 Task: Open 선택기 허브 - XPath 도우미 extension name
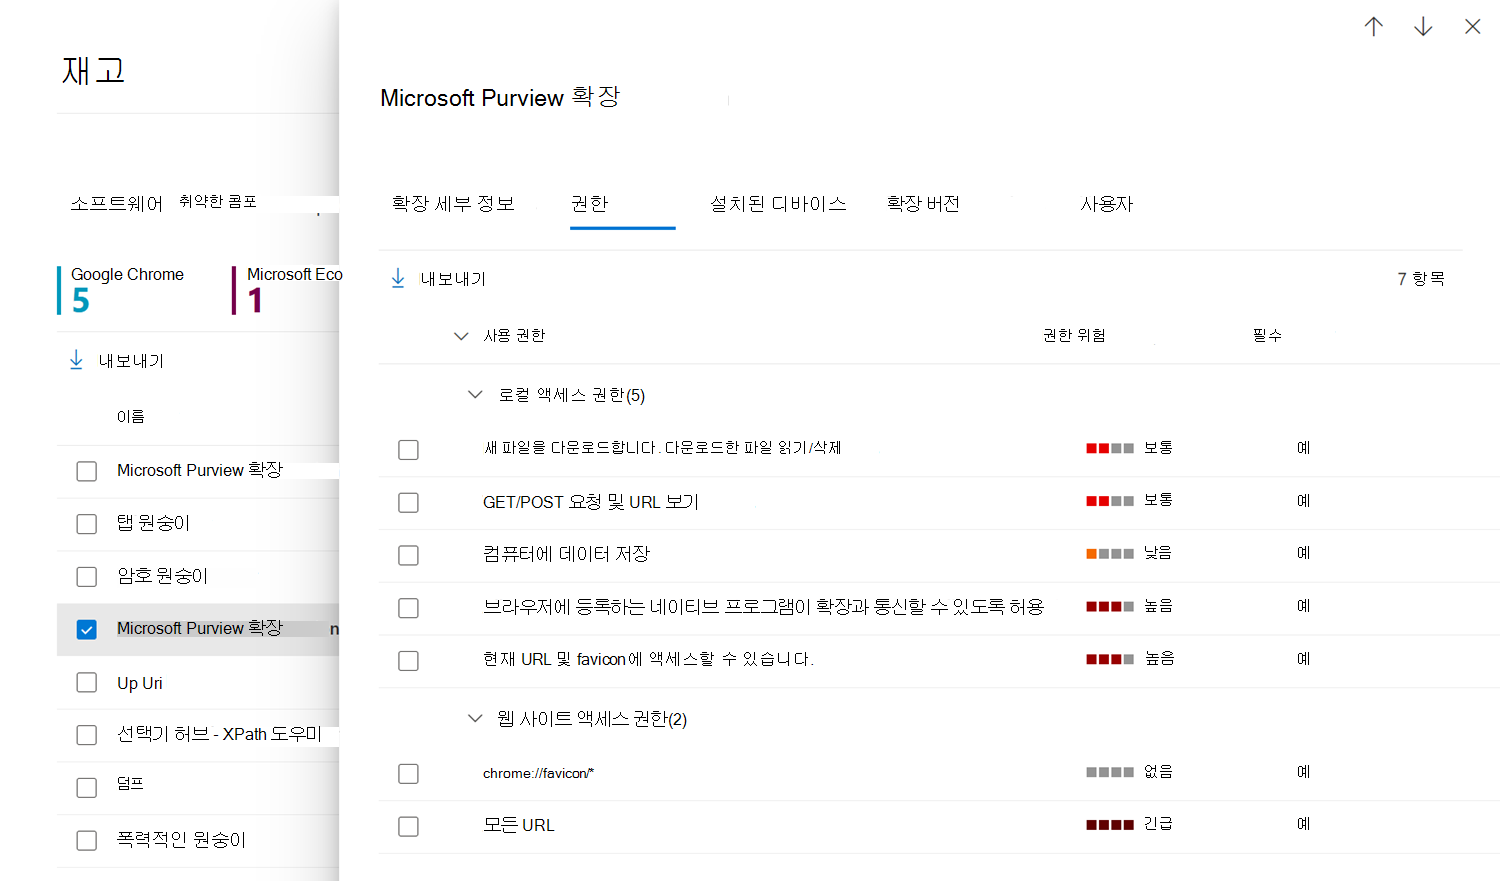[x=219, y=734]
